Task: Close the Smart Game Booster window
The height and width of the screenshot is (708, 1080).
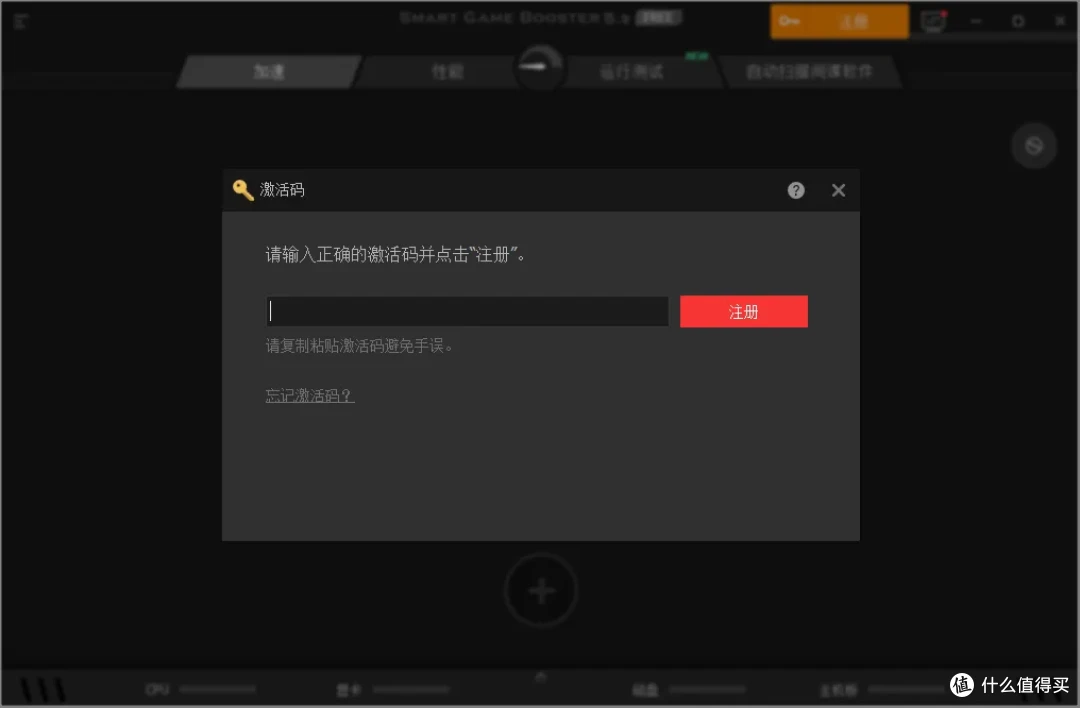Action: (1060, 21)
